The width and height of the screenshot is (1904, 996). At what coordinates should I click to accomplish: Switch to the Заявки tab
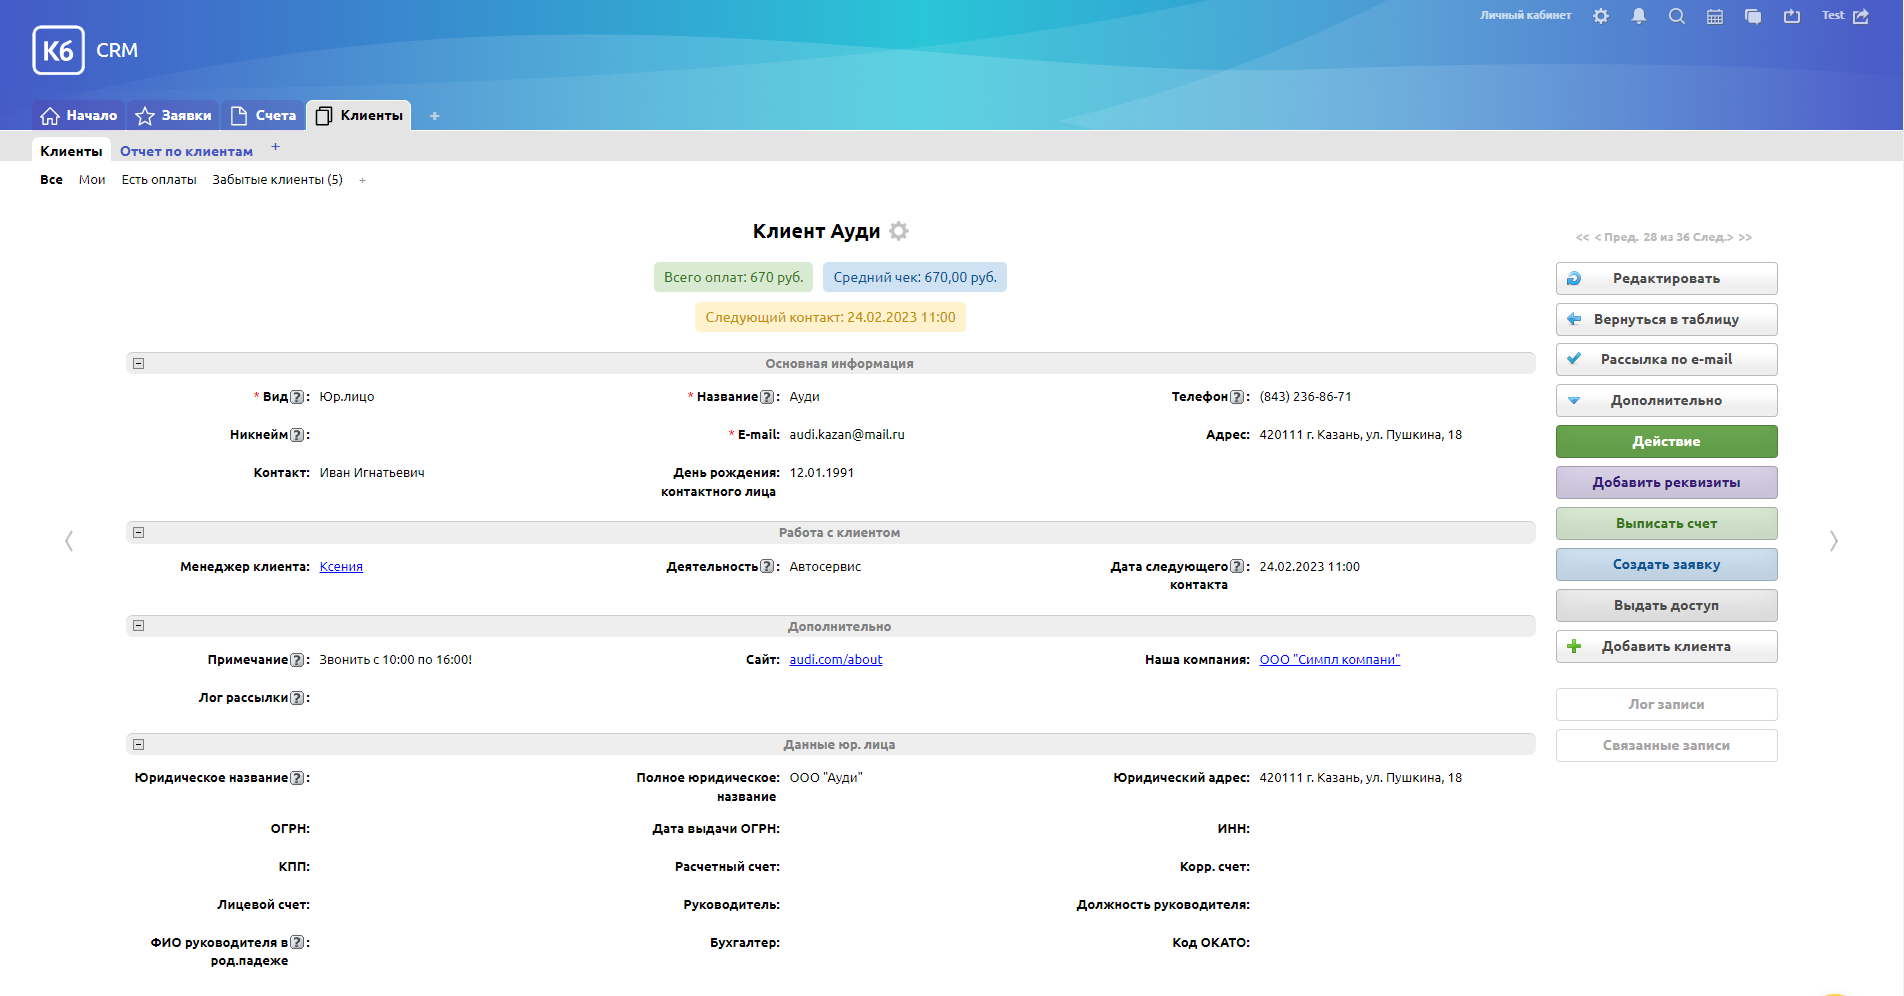coord(174,116)
